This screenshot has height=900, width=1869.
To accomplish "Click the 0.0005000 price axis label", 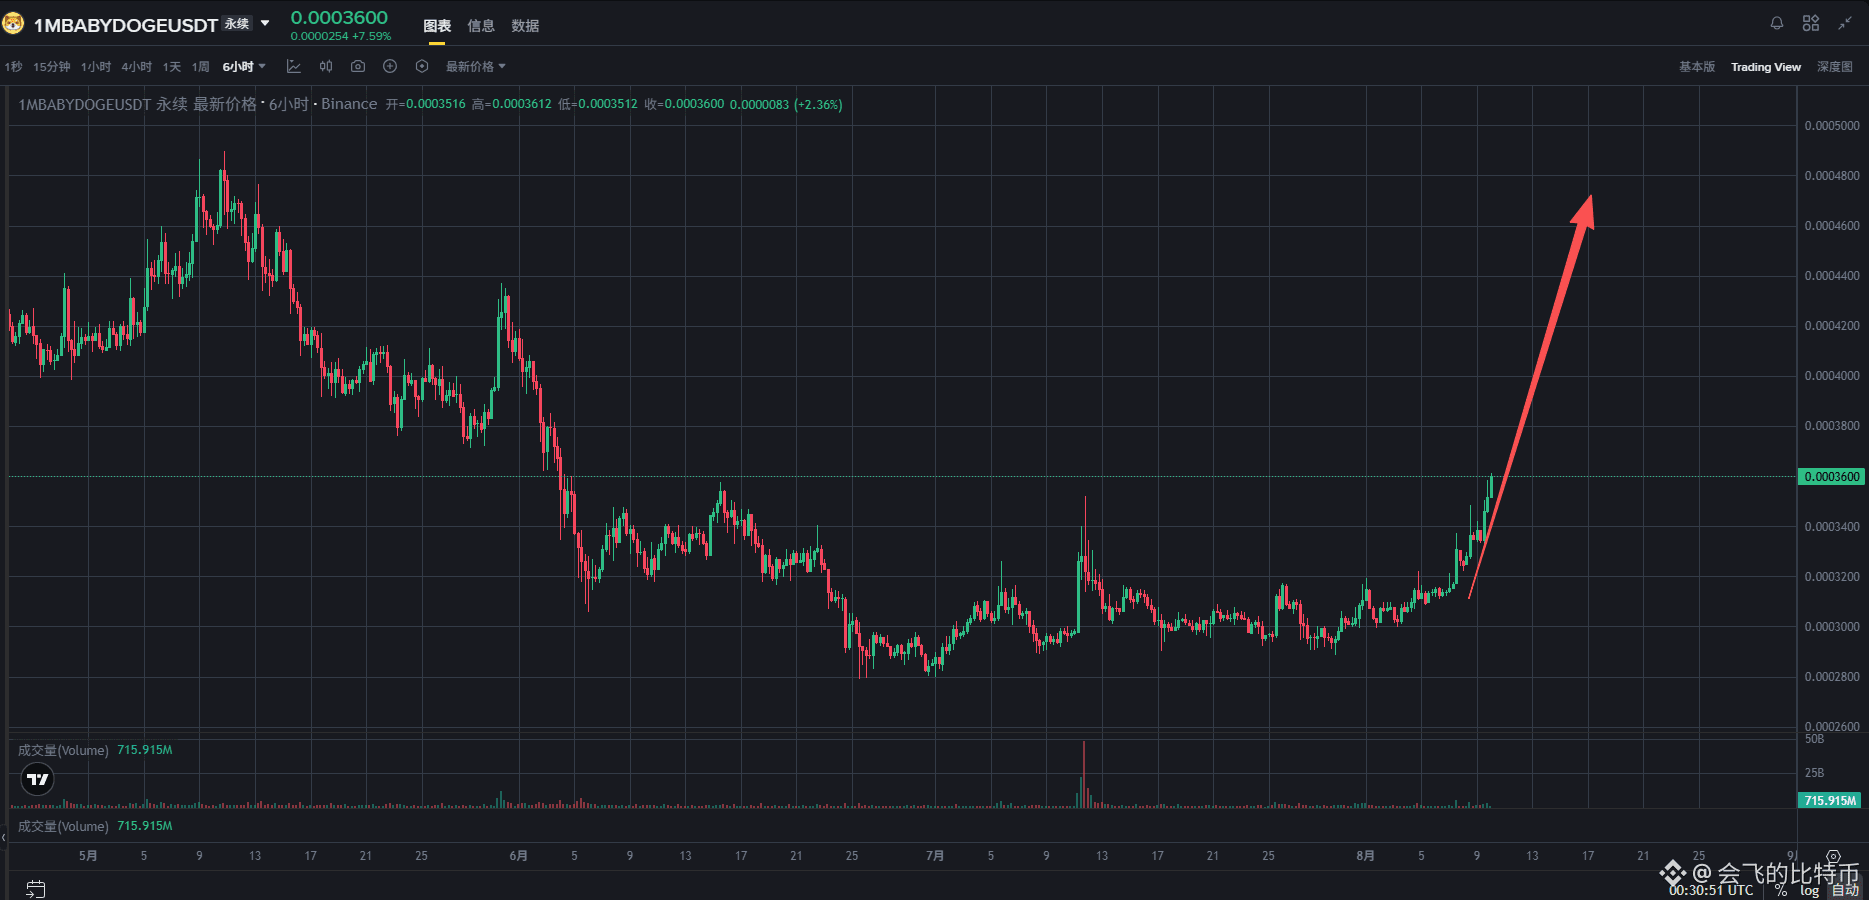I will (x=1832, y=126).
